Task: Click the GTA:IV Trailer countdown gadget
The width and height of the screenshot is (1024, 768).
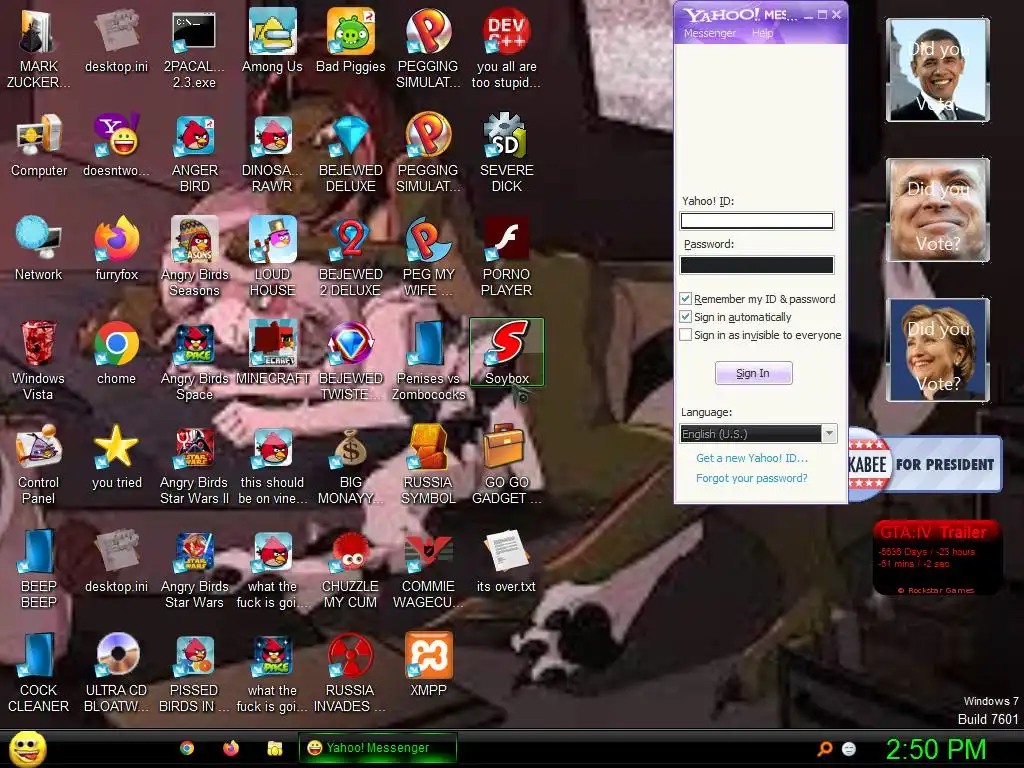Action: [x=937, y=557]
